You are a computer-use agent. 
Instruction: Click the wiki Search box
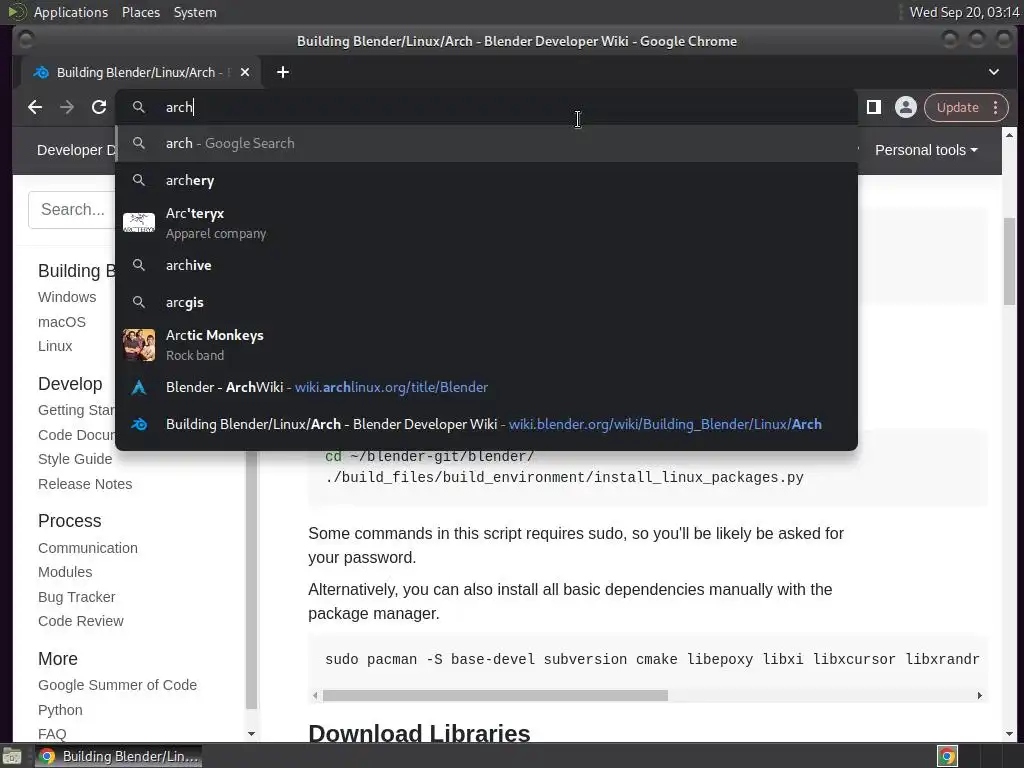pos(72,210)
